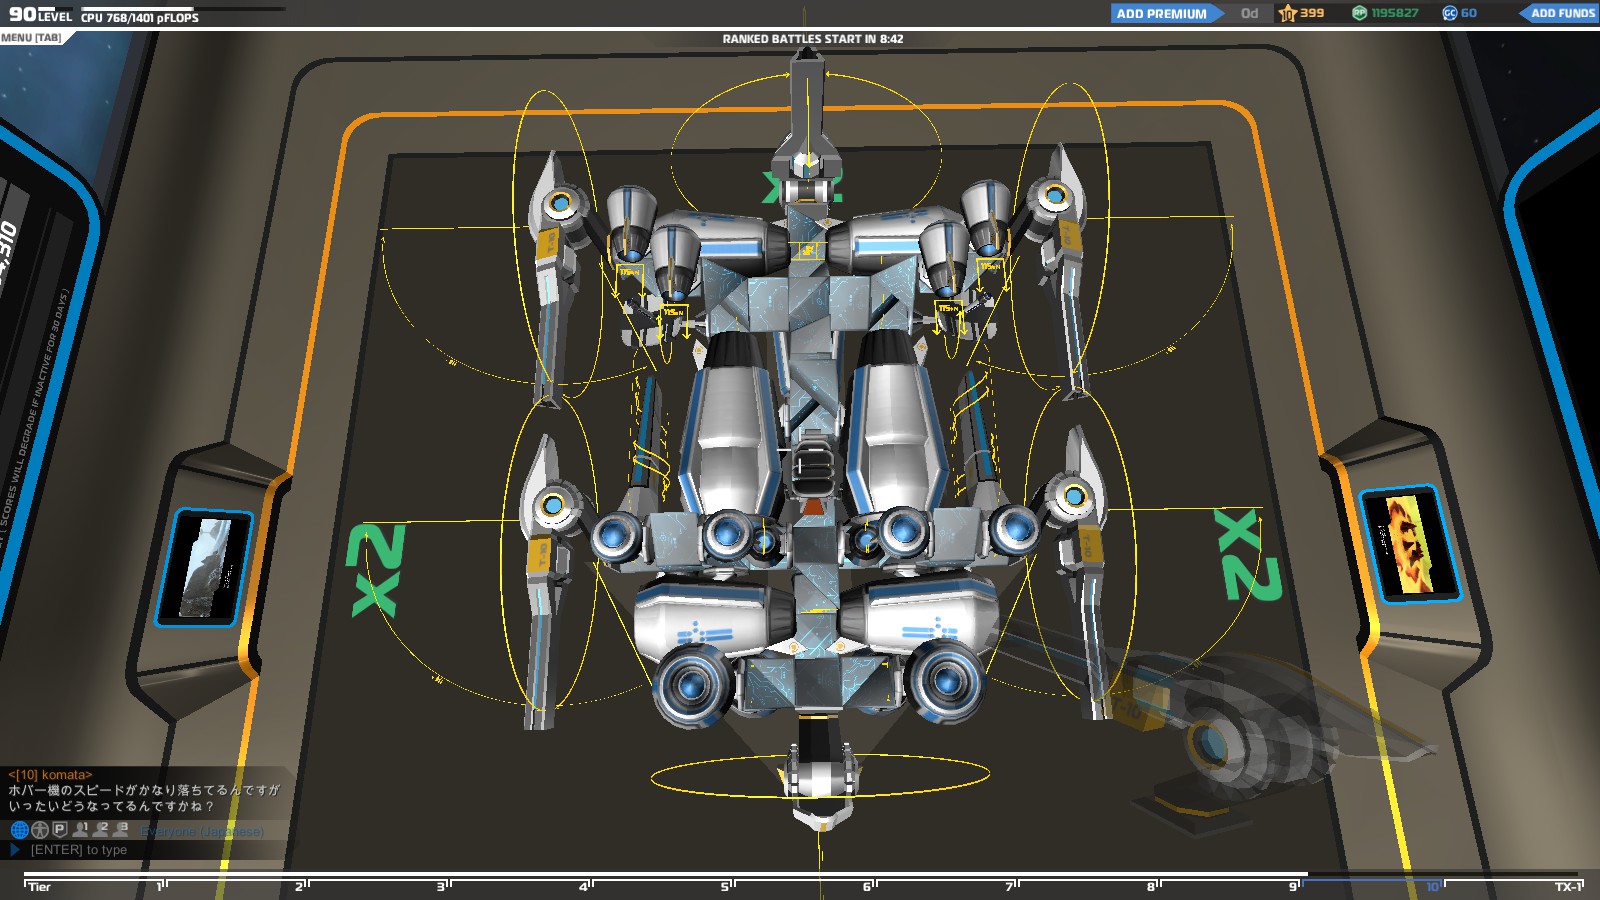Select the platoon chat P shield icon

click(x=60, y=829)
